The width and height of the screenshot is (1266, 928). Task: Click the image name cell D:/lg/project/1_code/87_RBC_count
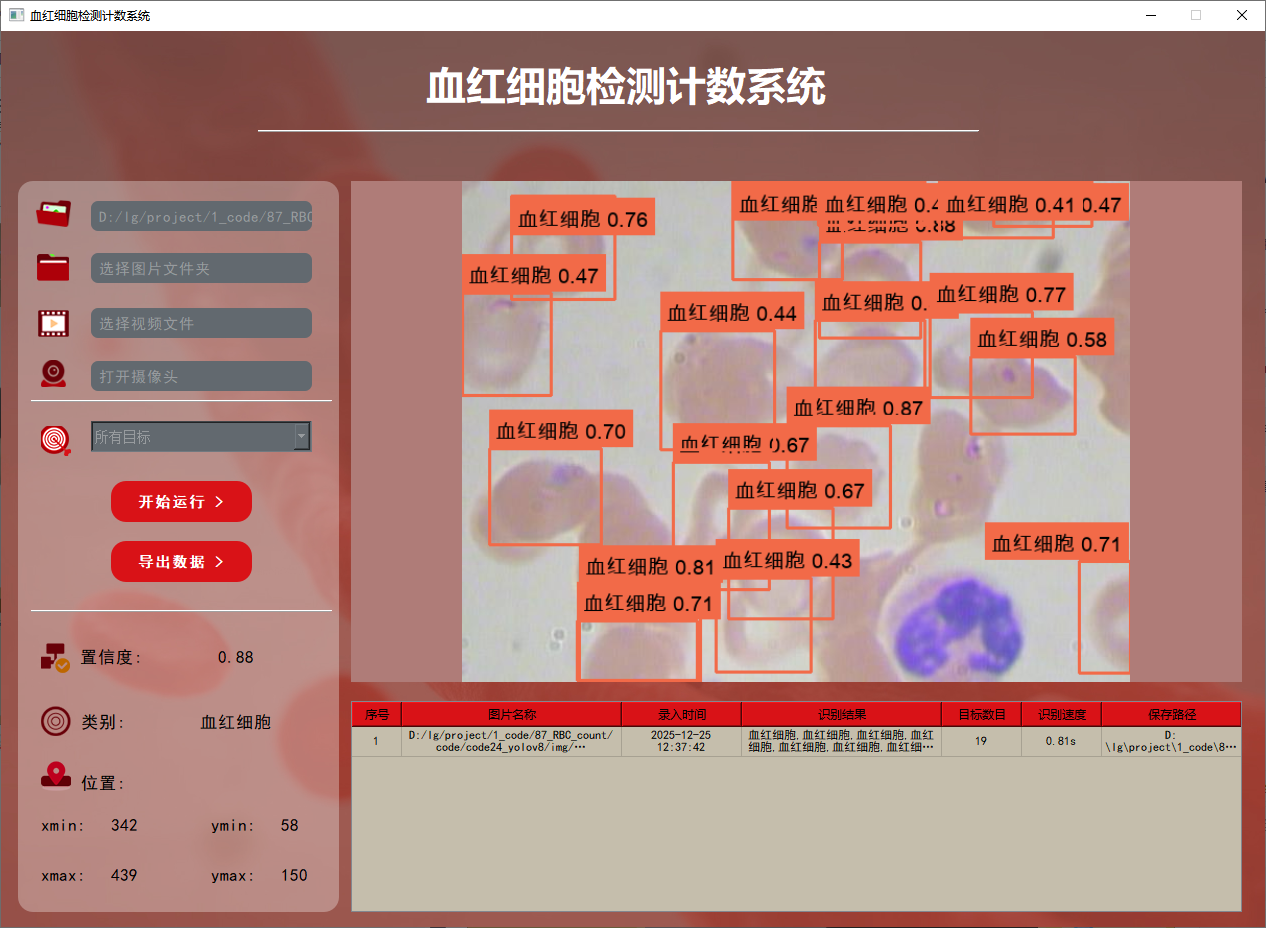coord(511,741)
